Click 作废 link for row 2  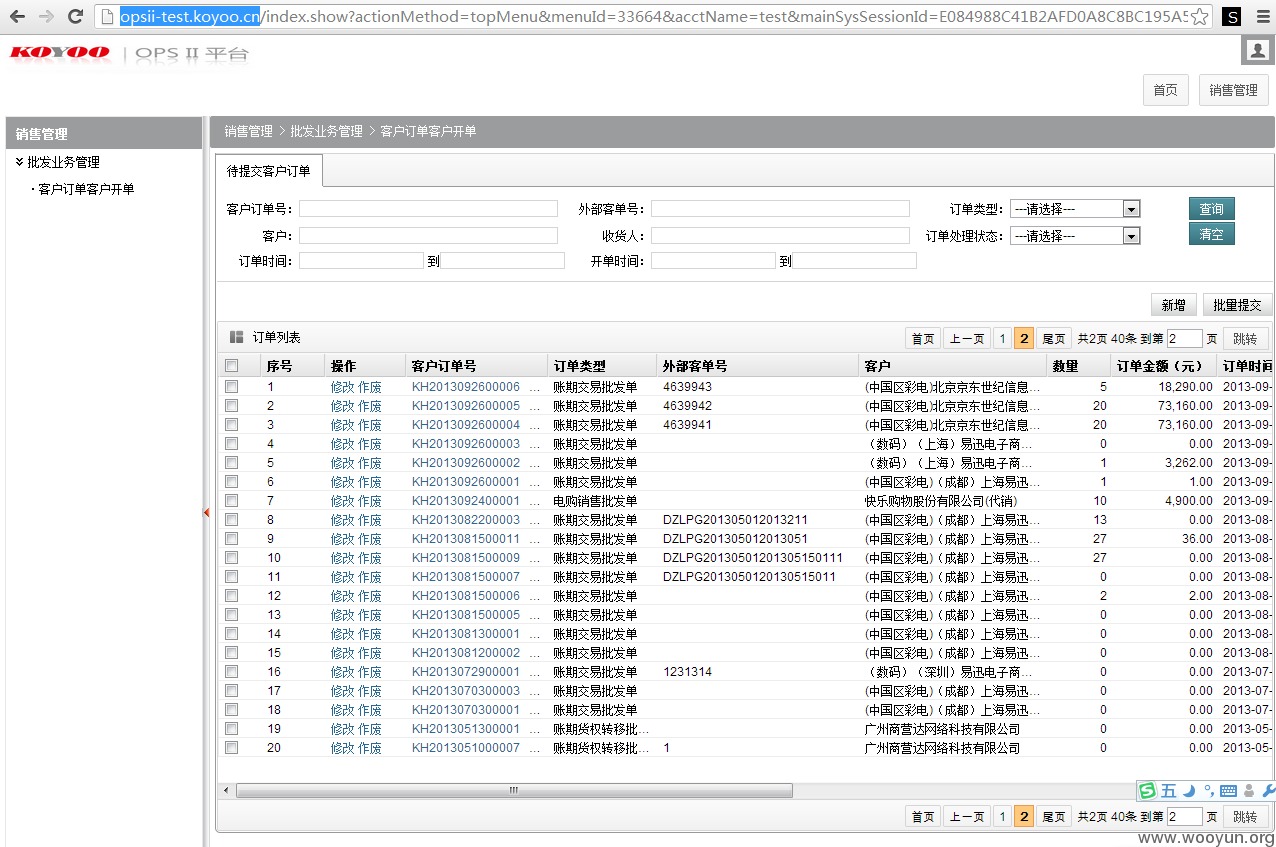[370, 406]
